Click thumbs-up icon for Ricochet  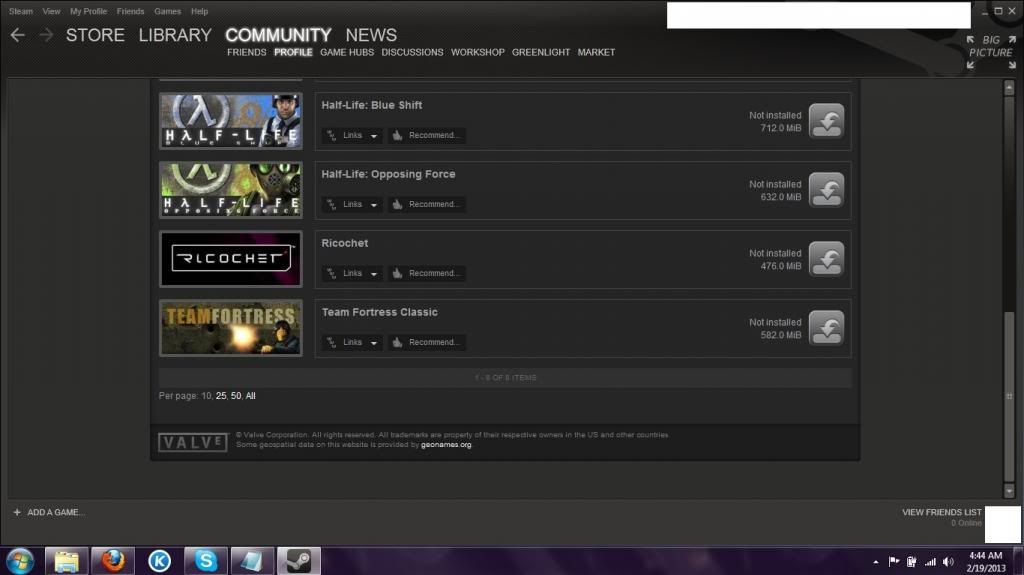397,273
